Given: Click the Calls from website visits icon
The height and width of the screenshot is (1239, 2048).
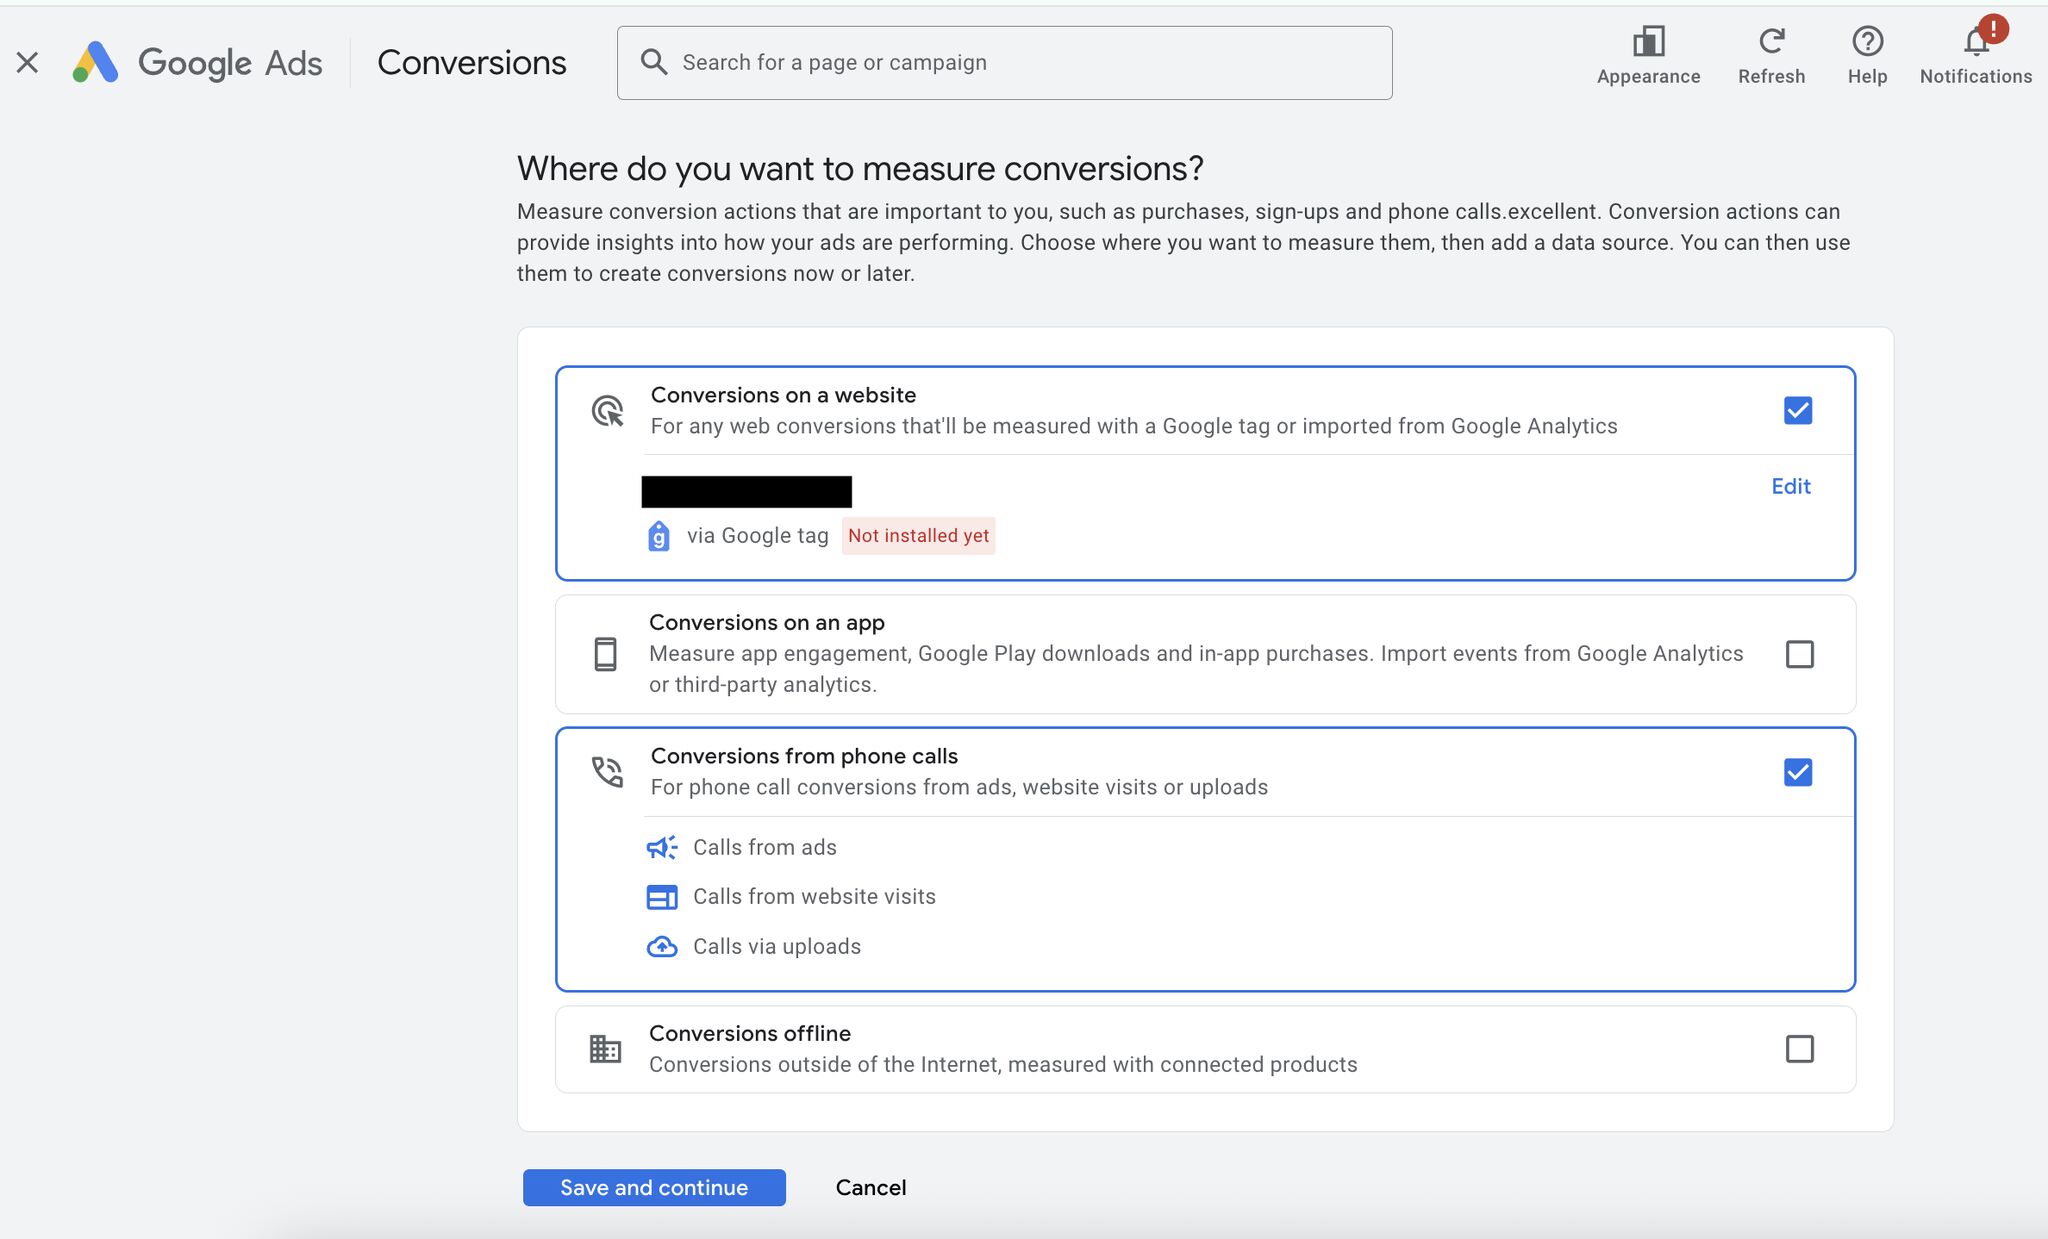Looking at the screenshot, I should point(662,897).
